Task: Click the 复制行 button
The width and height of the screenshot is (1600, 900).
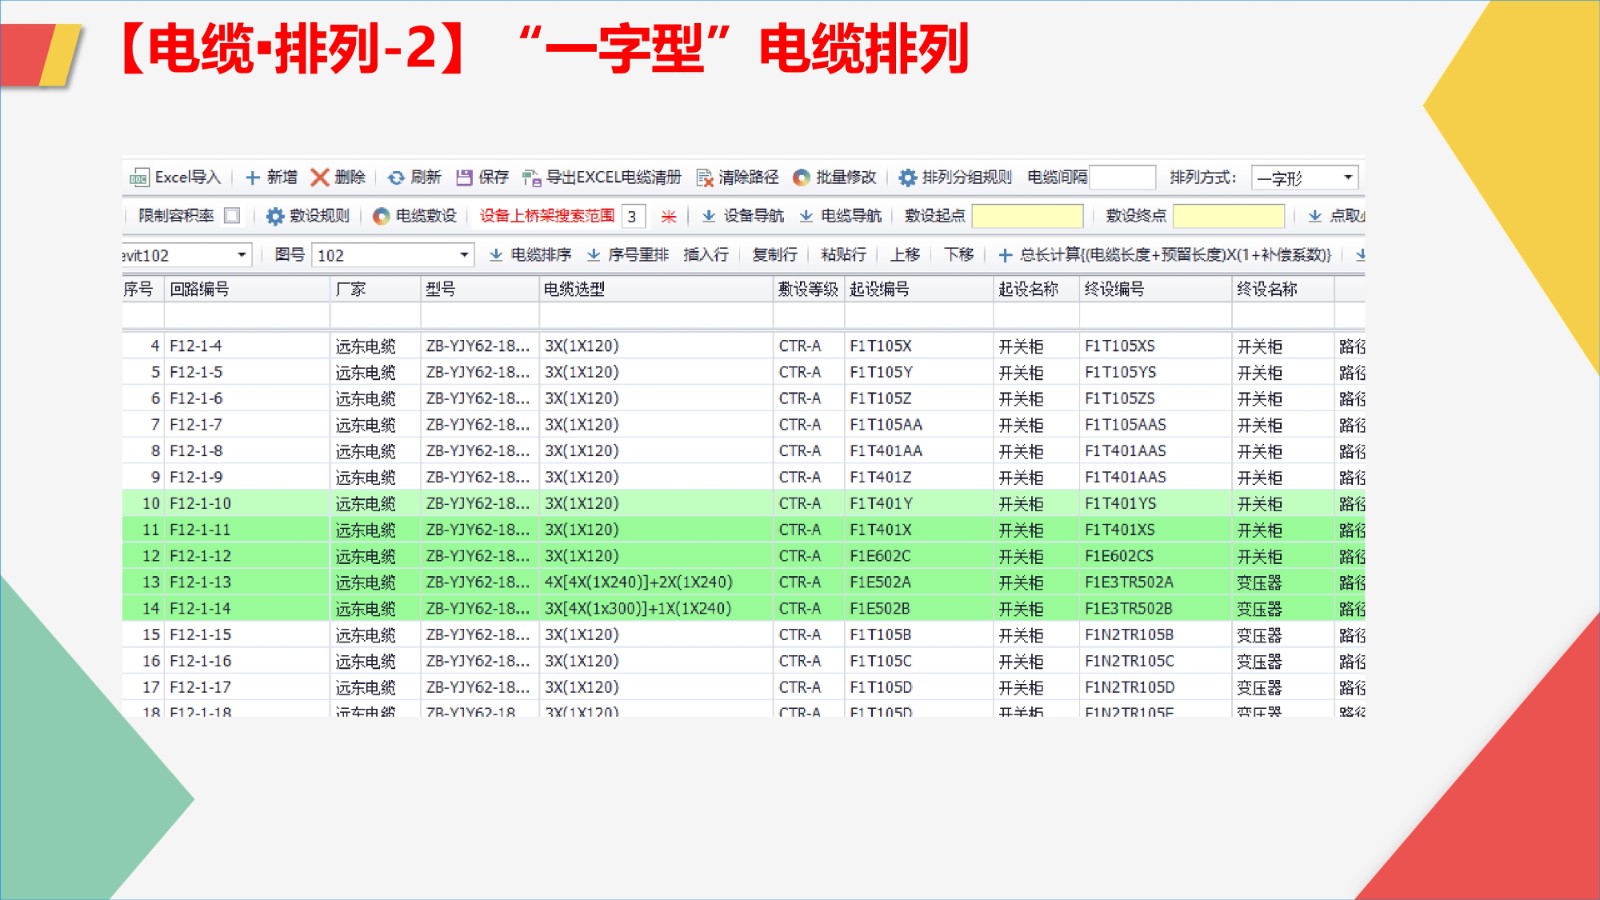Action: pyautogui.click(x=775, y=255)
